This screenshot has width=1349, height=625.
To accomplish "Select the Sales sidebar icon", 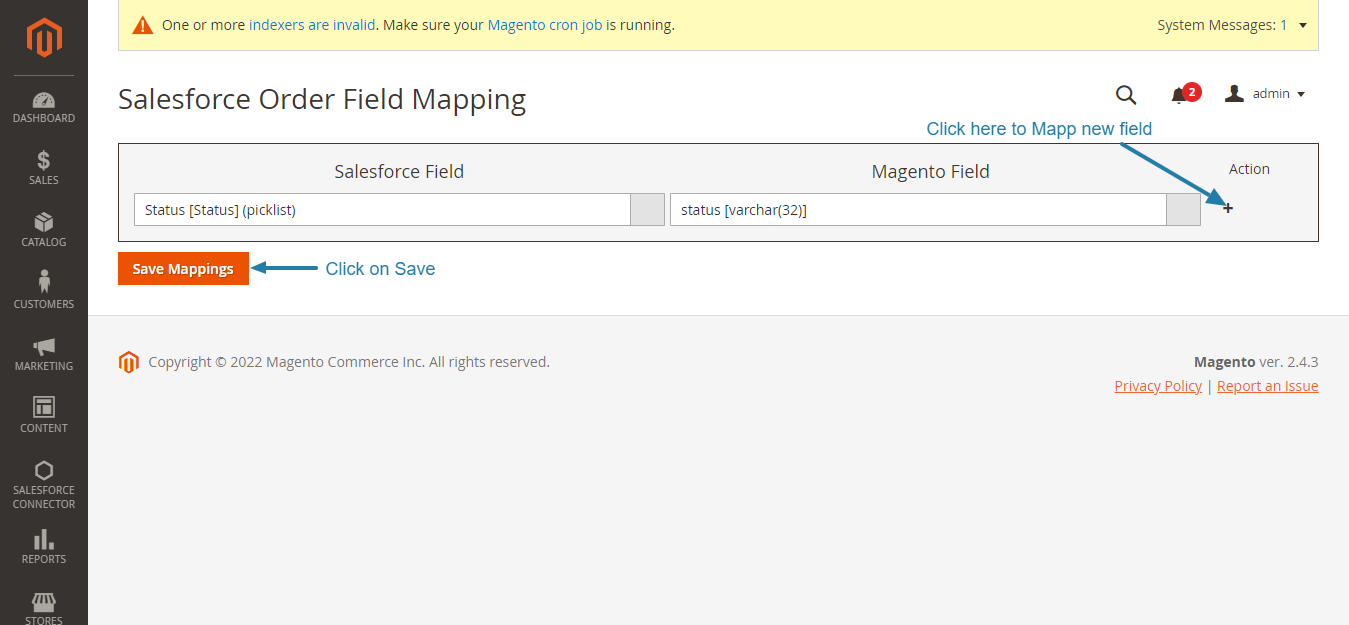I will [43, 168].
